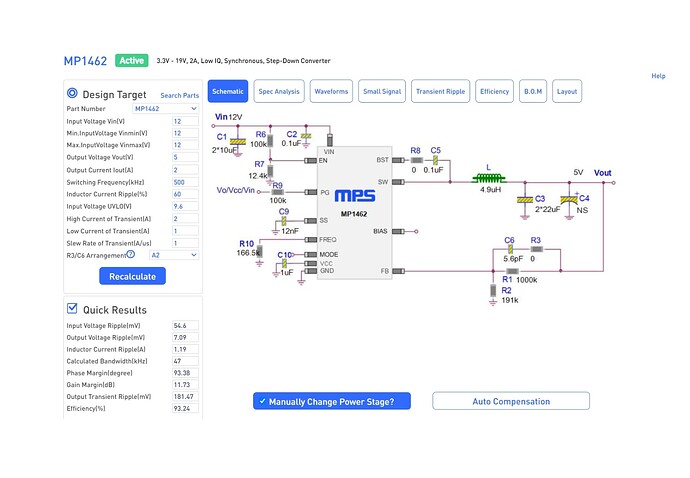Edit the Output Current Iout field
The width and height of the screenshot is (690, 478).
185,170
